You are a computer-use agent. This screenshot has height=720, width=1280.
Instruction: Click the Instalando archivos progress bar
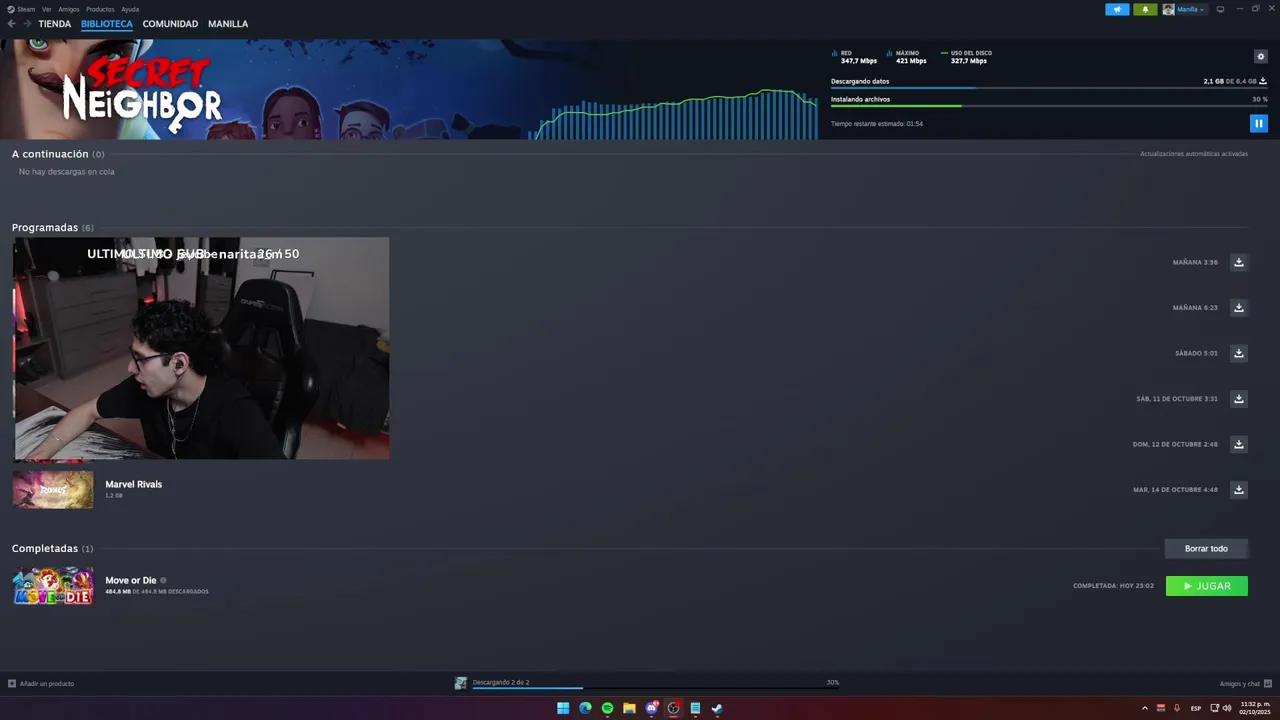[1049, 106]
